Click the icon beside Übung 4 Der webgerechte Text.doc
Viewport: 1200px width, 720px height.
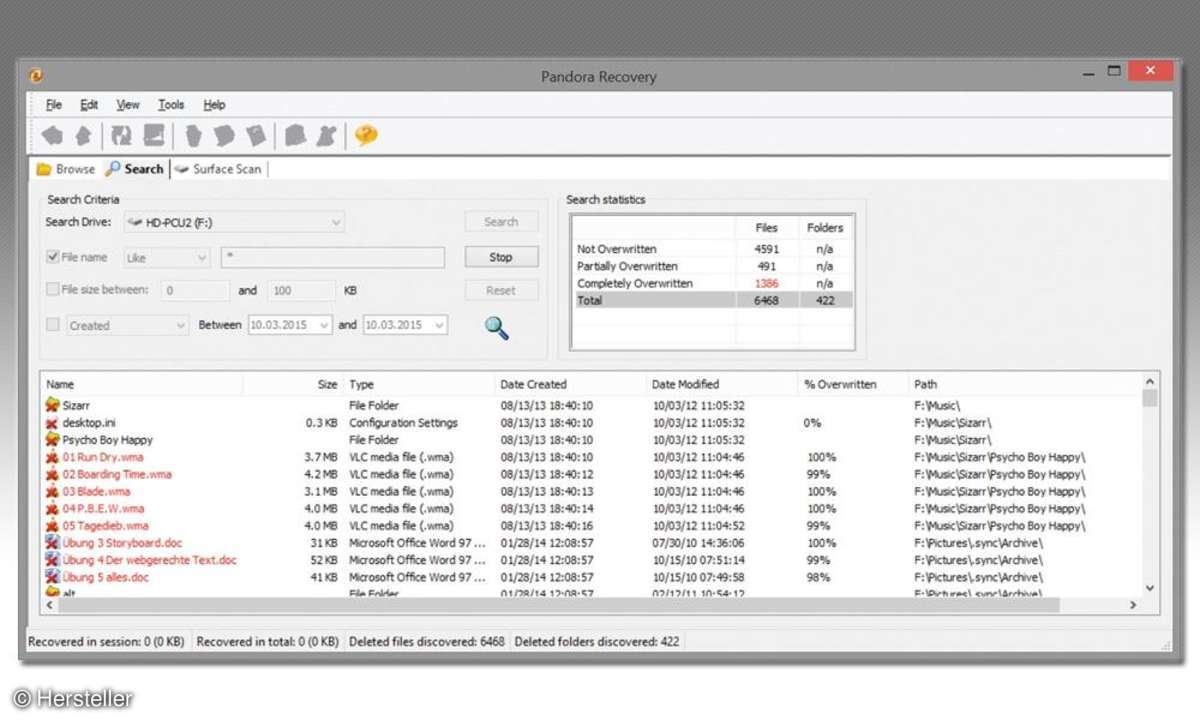pyautogui.click(x=53, y=560)
